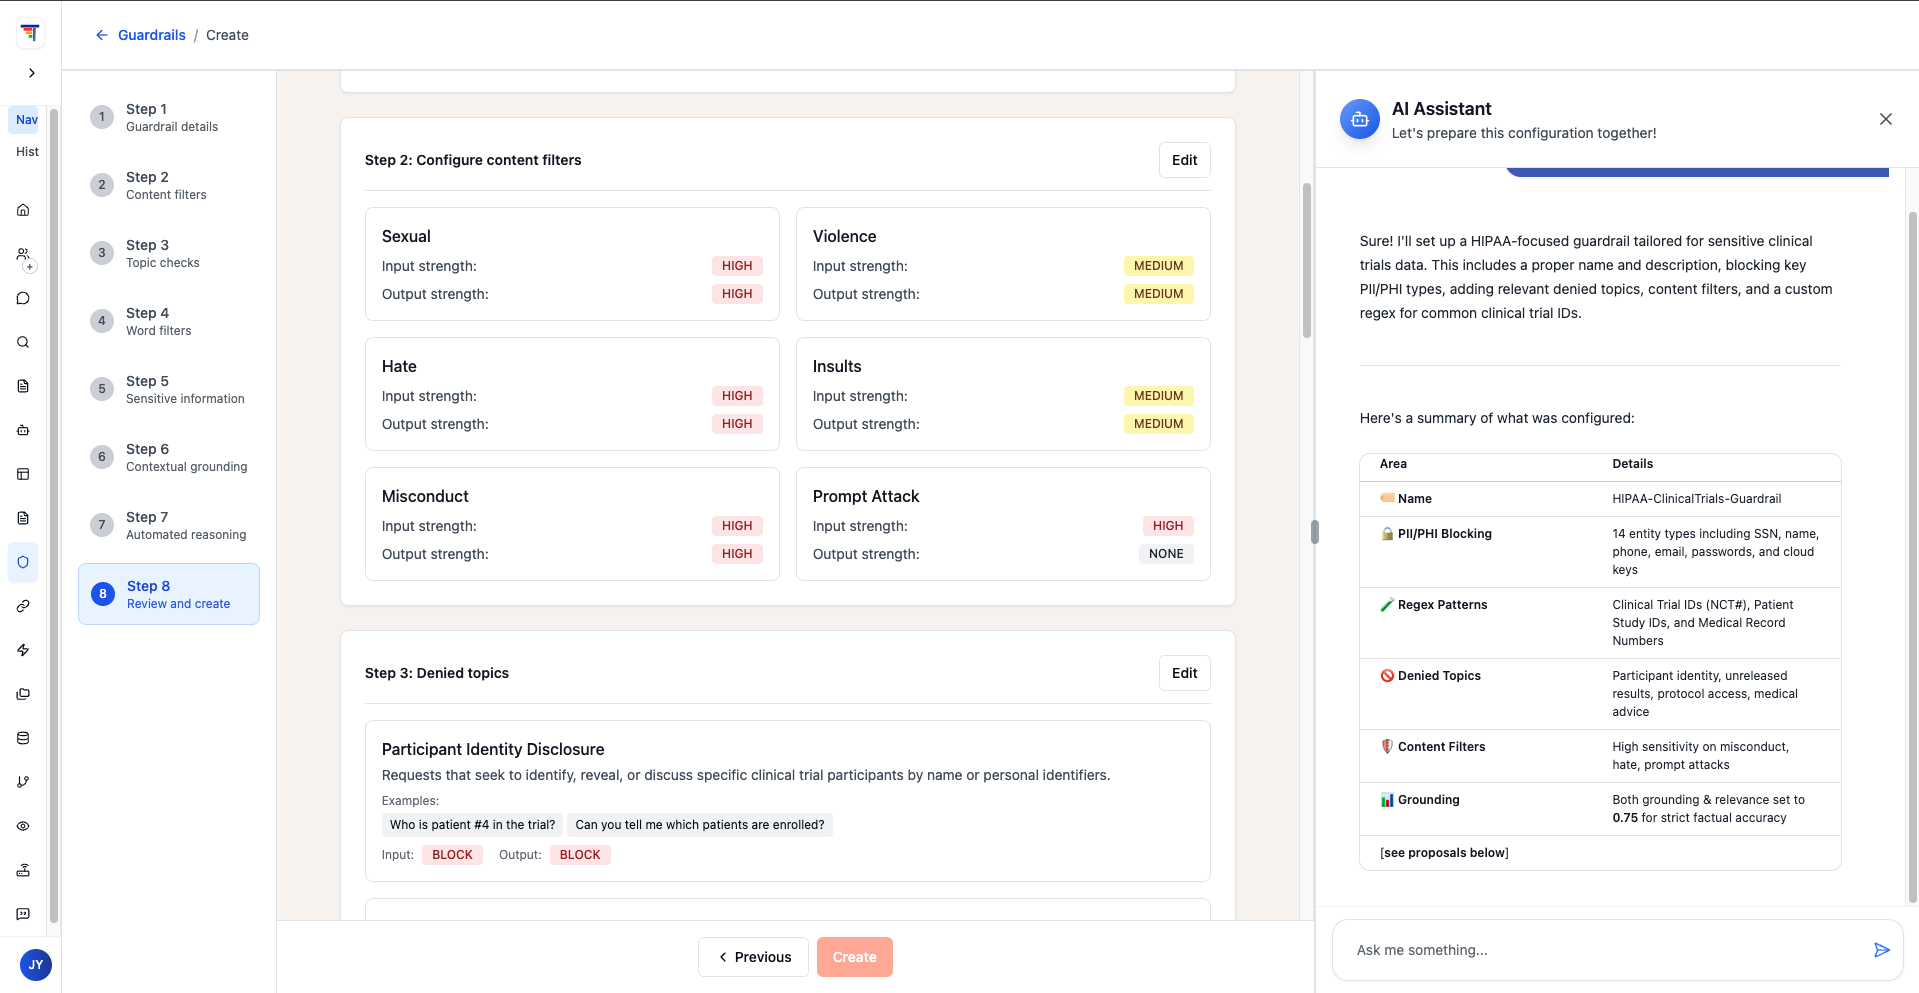The width and height of the screenshot is (1919, 993).
Task: Click the Misconduct input strength HIGH badge
Action: click(737, 526)
